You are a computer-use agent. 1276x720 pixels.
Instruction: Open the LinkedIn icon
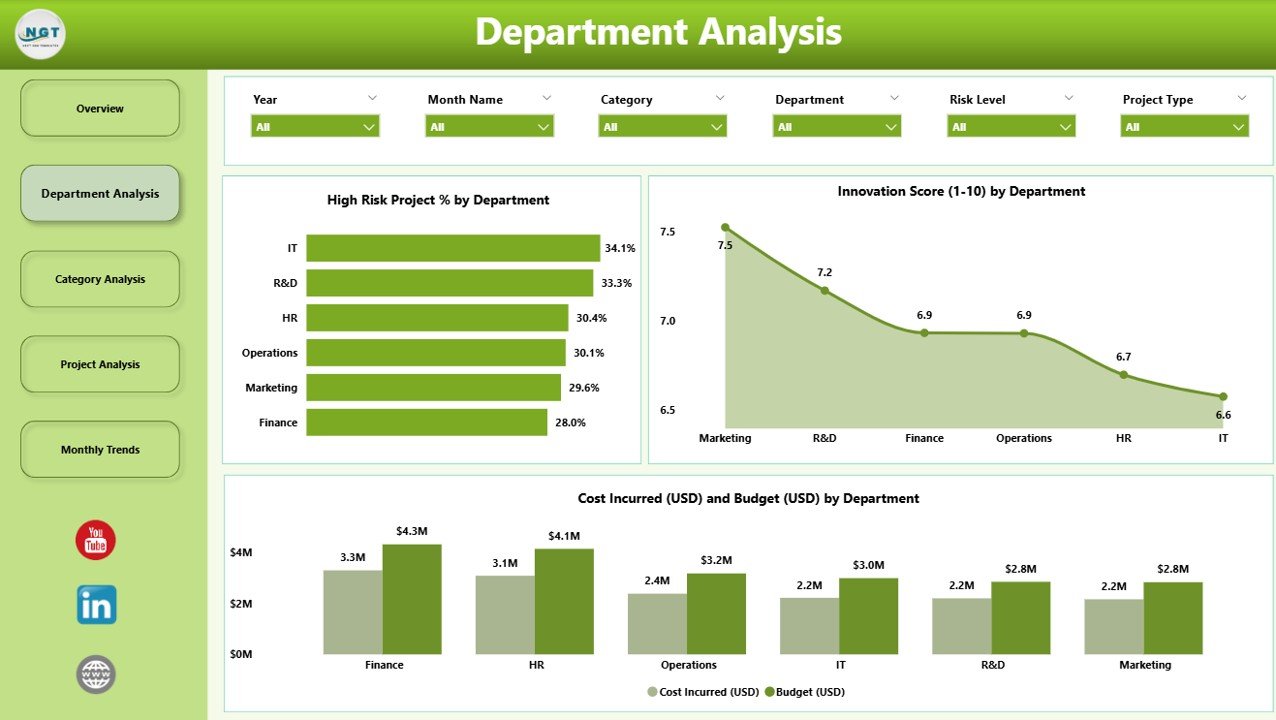tap(95, 604)
